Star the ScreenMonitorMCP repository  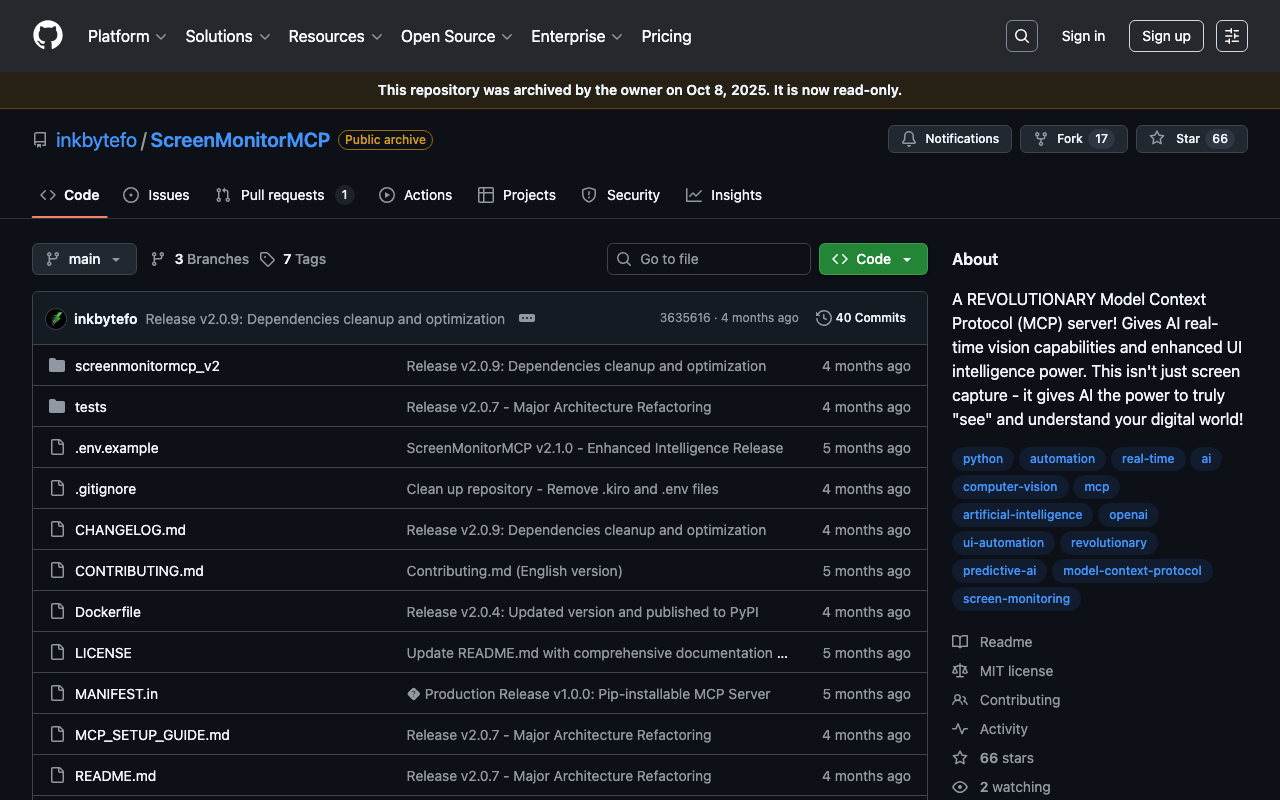[x=1190, y=139]
